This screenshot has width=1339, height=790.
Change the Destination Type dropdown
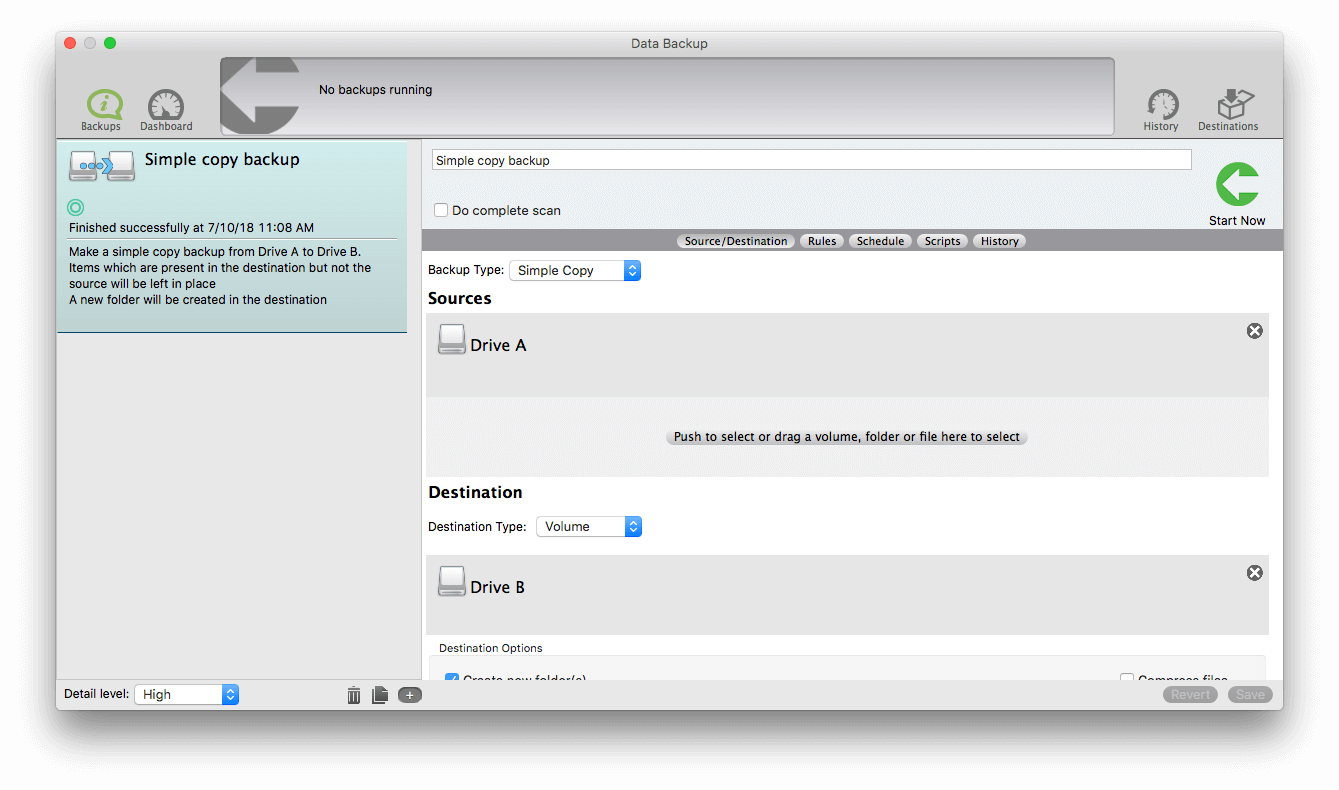point(589,526)
